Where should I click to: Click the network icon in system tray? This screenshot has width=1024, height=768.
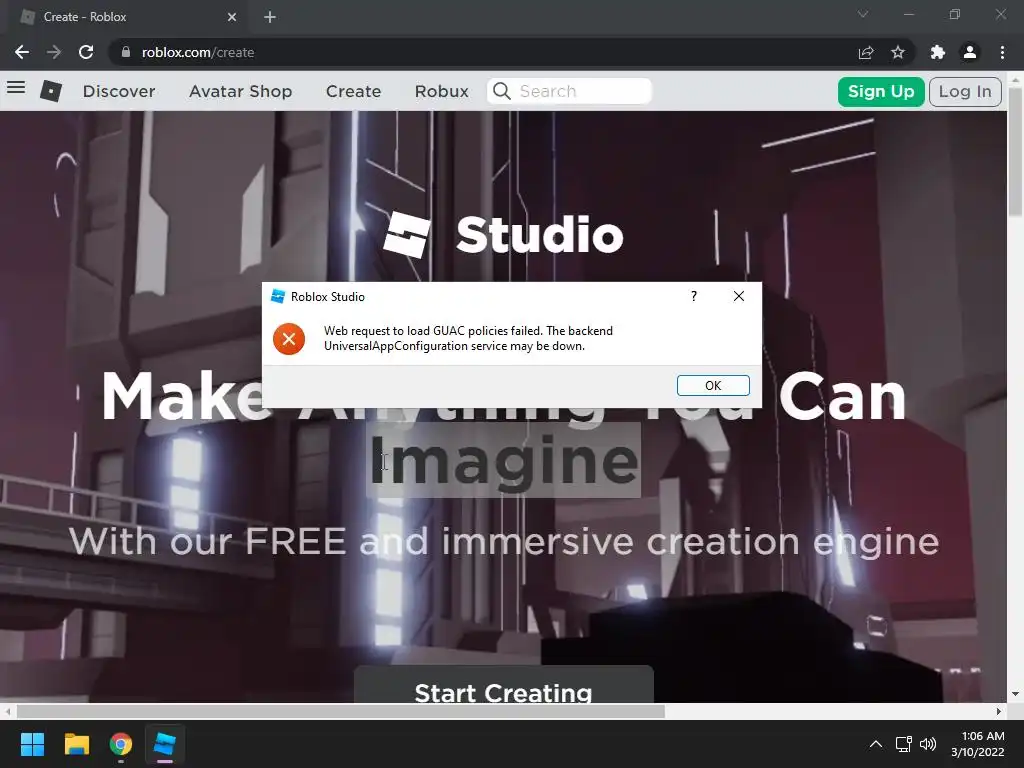tap(903, 744)
